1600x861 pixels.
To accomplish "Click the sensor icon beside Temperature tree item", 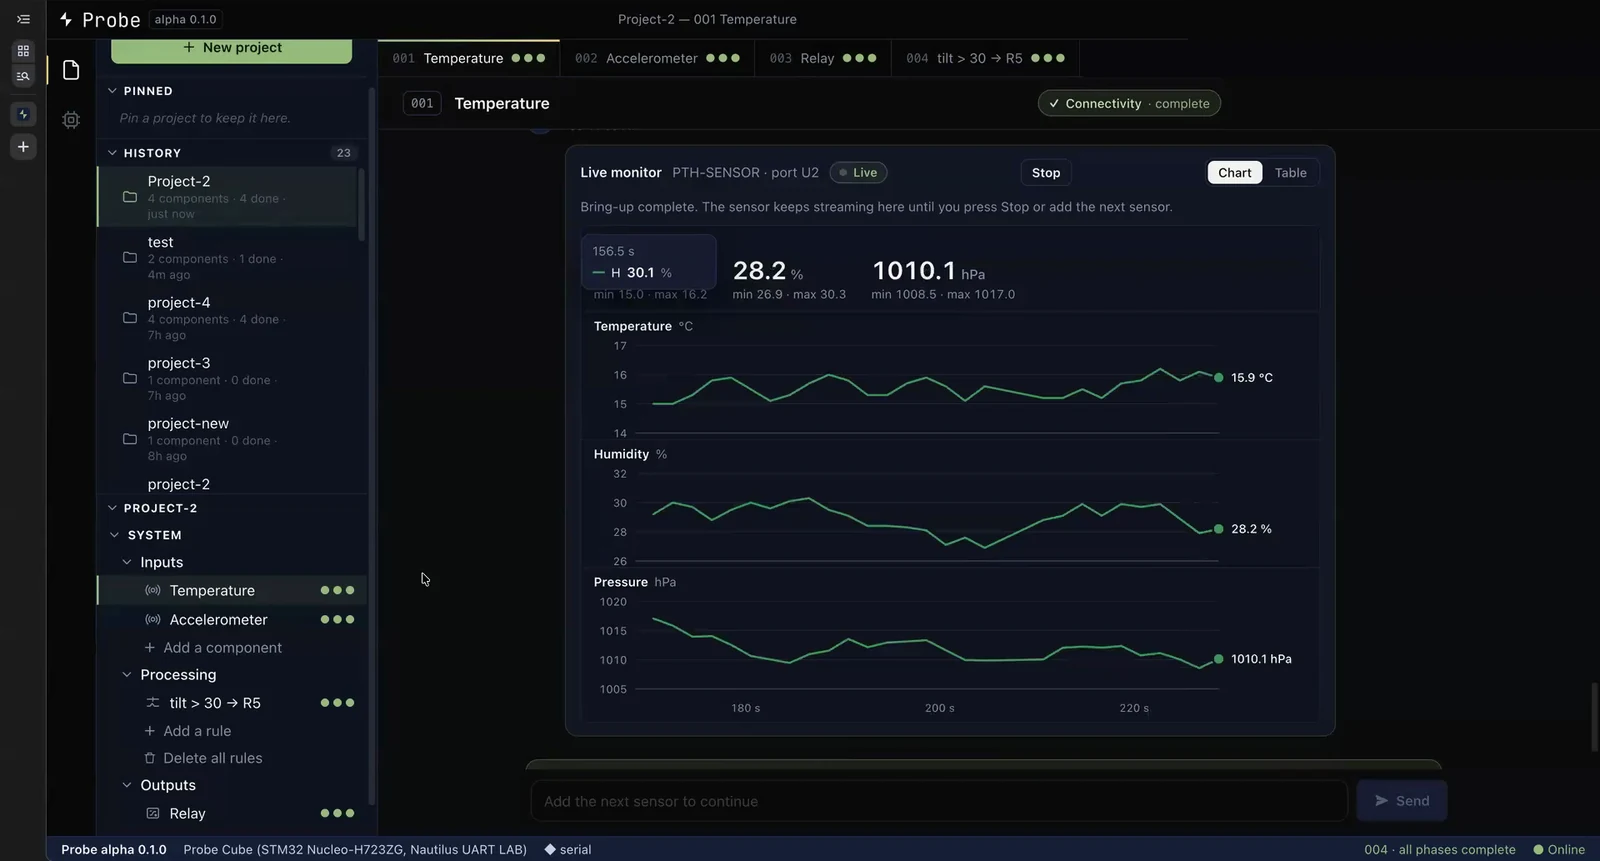I will point(153,590).
